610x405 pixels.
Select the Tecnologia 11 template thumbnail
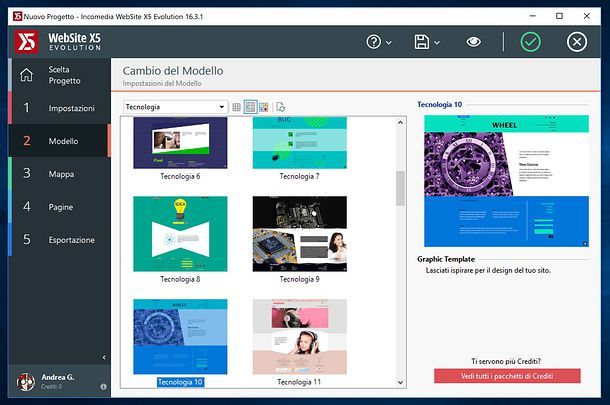pos(300,337)
